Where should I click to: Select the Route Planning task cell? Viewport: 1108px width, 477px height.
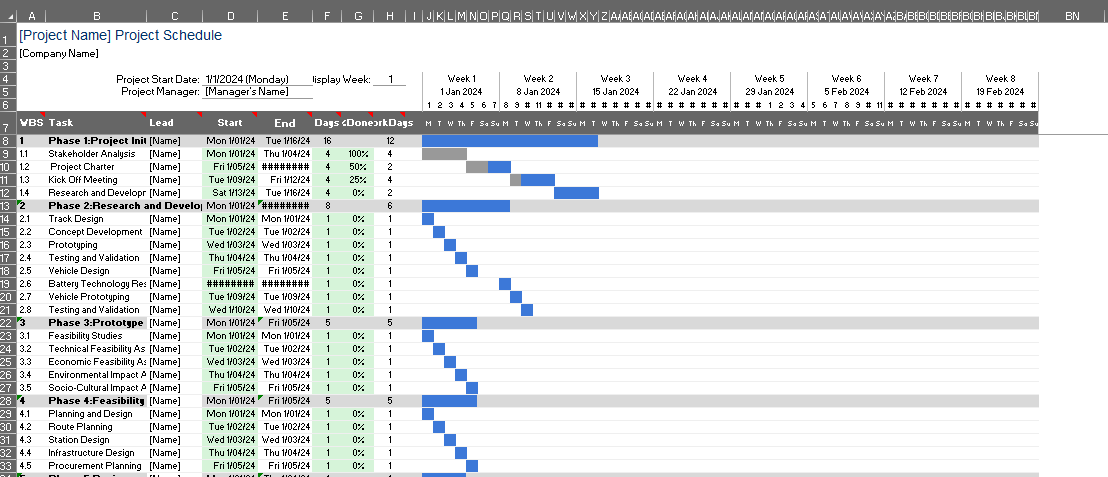(96, 427)
